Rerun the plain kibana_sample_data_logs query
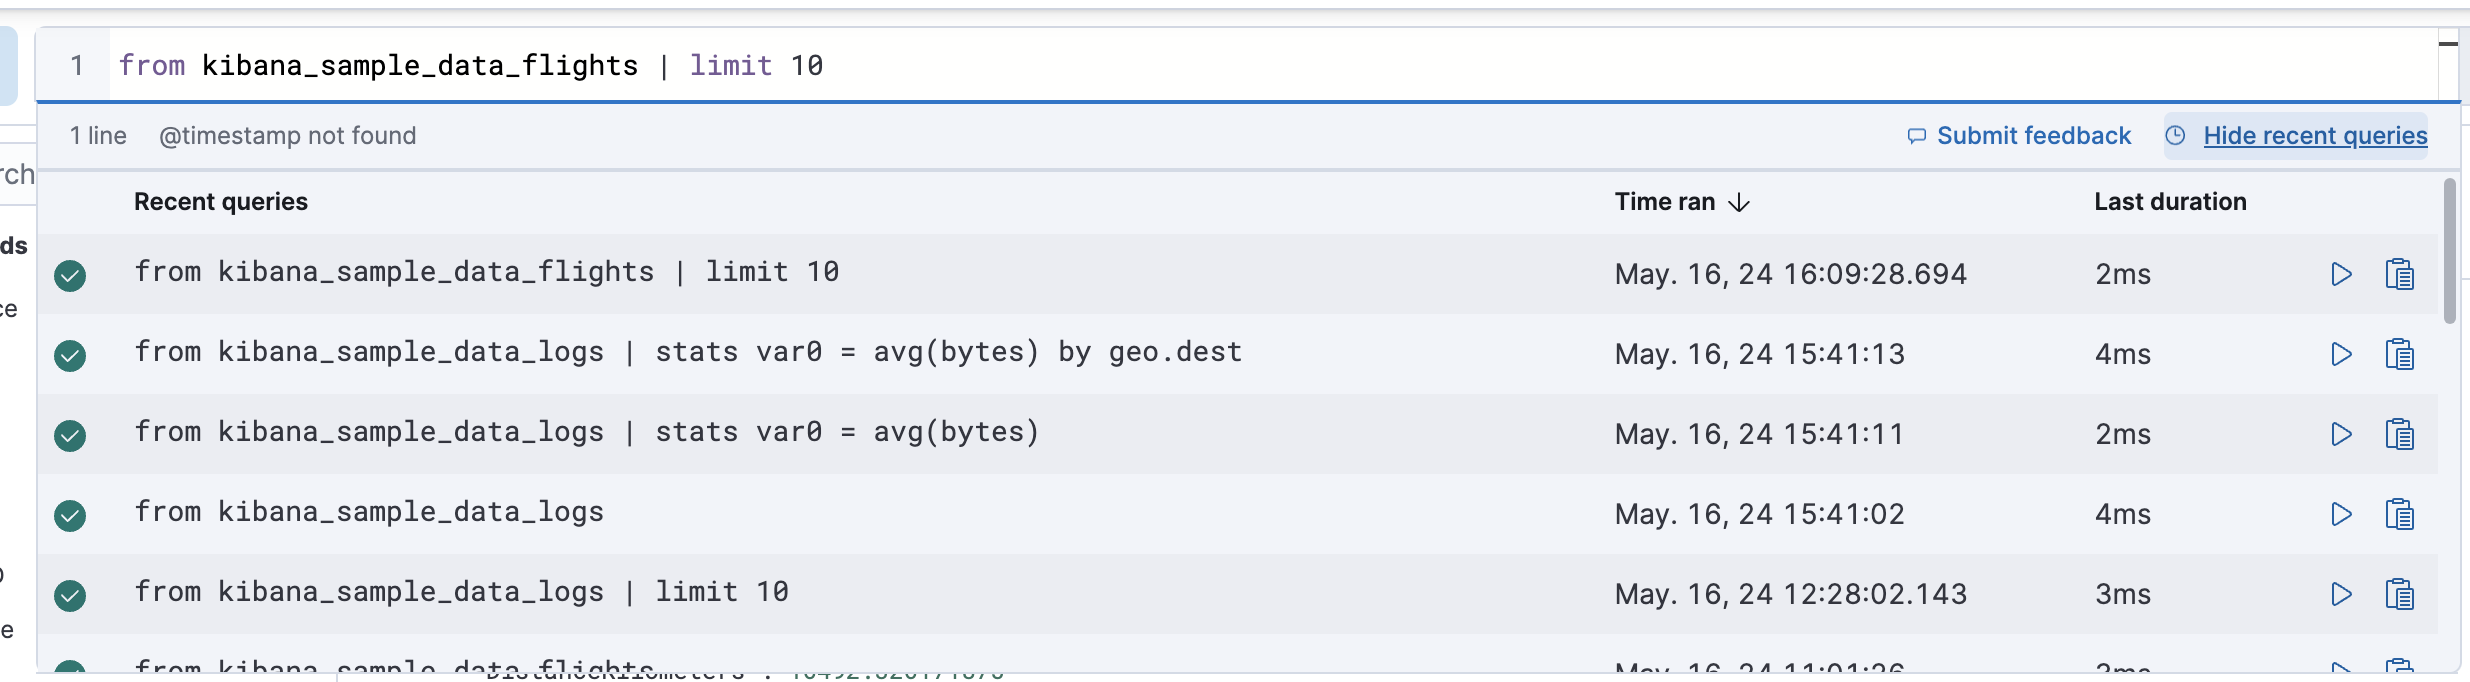Image resolution: width=2470 pixels, height=682 pixels. pos(2340,514)
